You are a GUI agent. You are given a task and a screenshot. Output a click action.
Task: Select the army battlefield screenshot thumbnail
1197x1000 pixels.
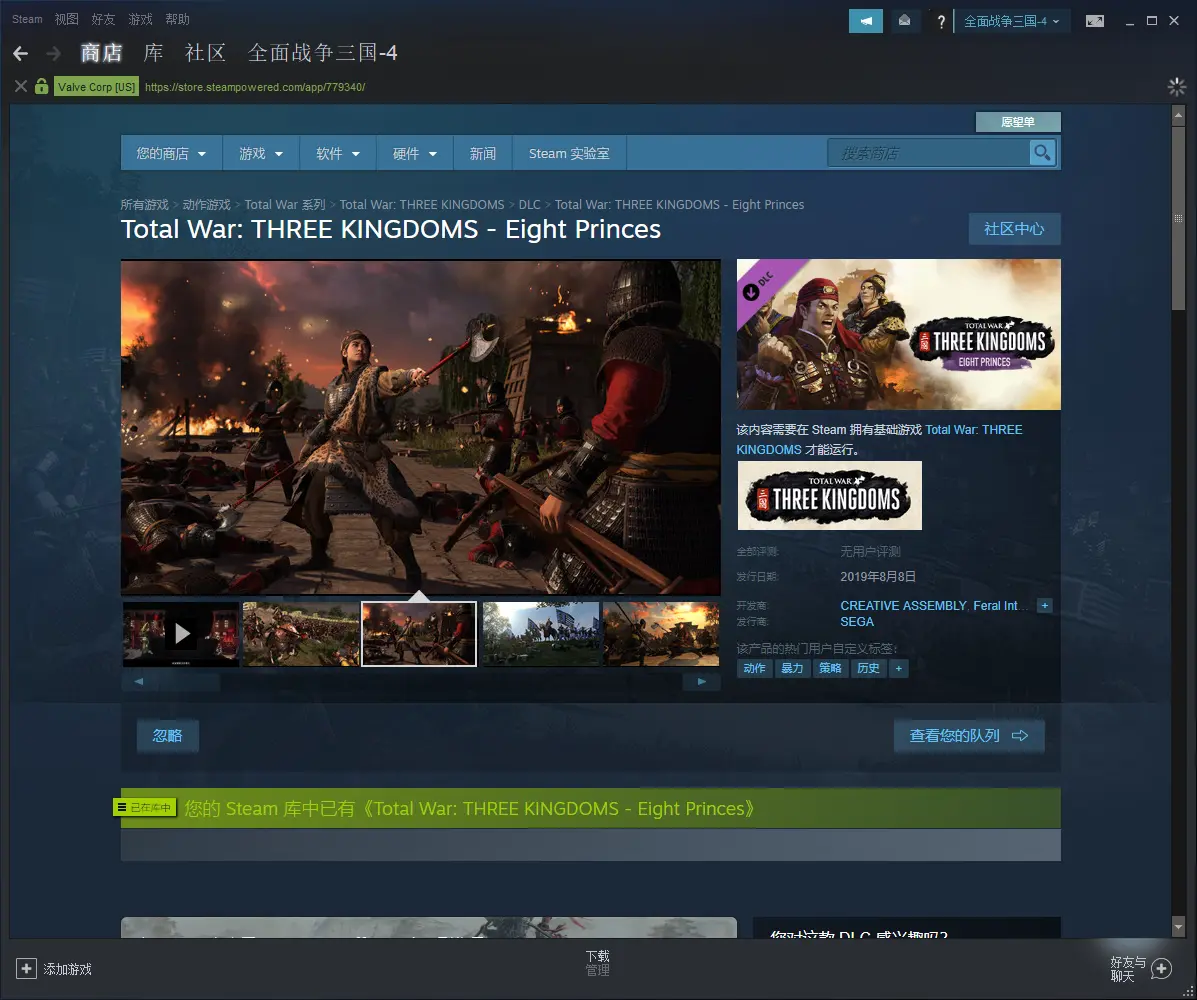(301, 634)
